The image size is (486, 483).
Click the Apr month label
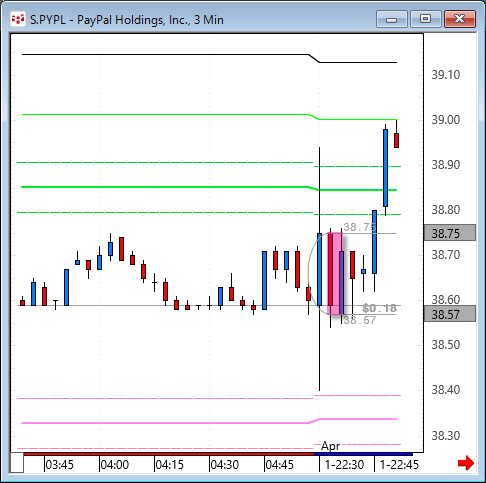click(330, 446)
